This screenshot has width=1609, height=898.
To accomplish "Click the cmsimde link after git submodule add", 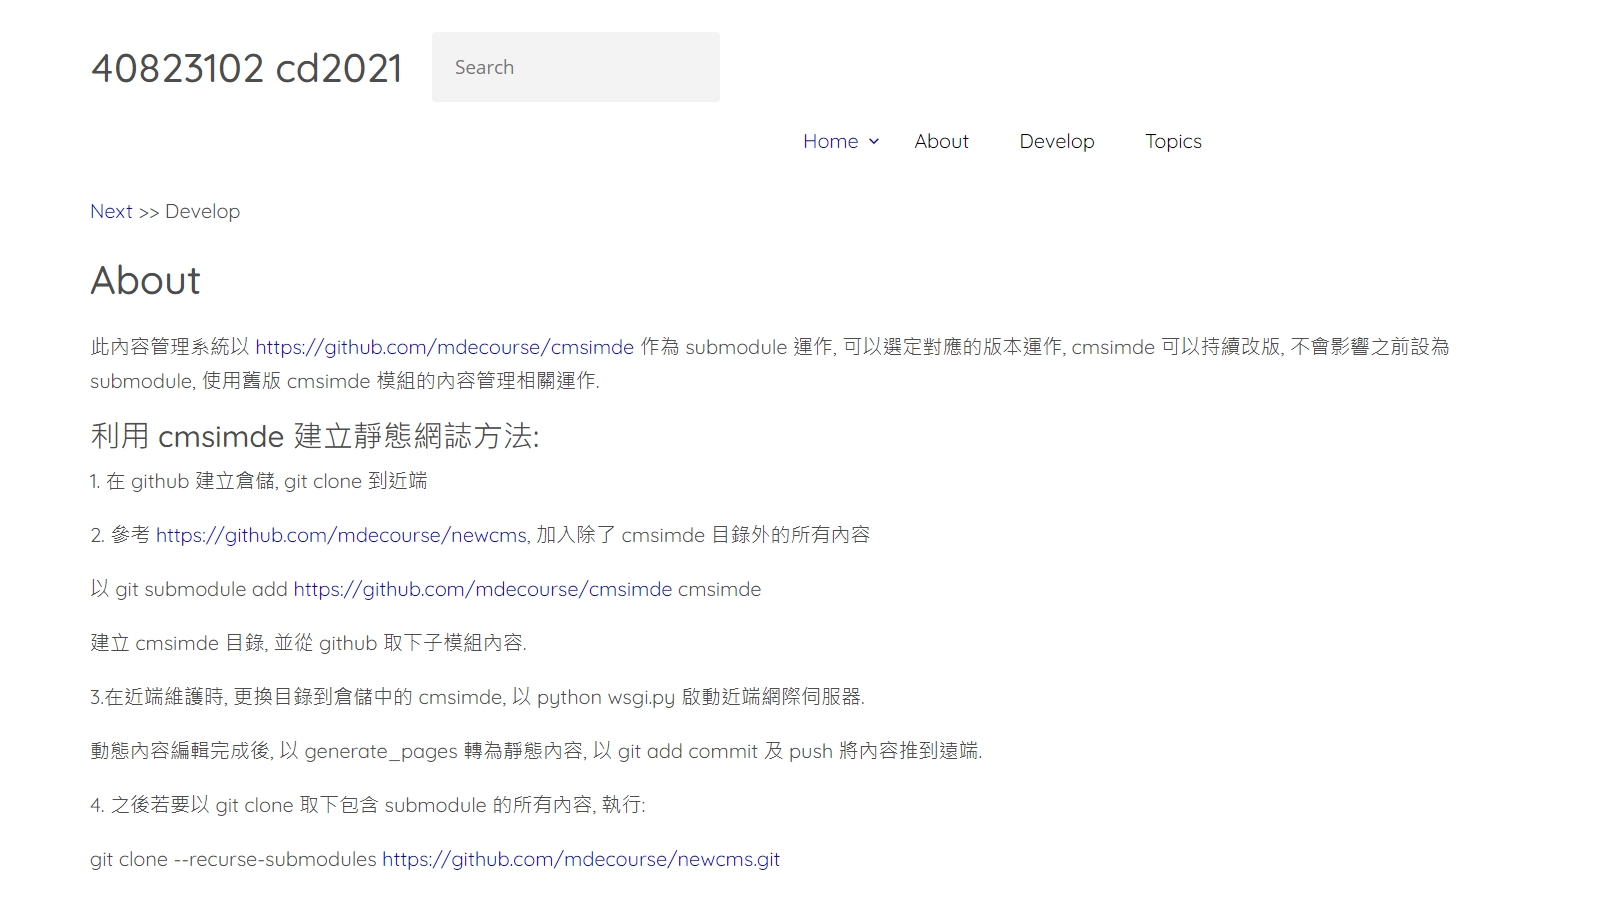I will 482,589.
